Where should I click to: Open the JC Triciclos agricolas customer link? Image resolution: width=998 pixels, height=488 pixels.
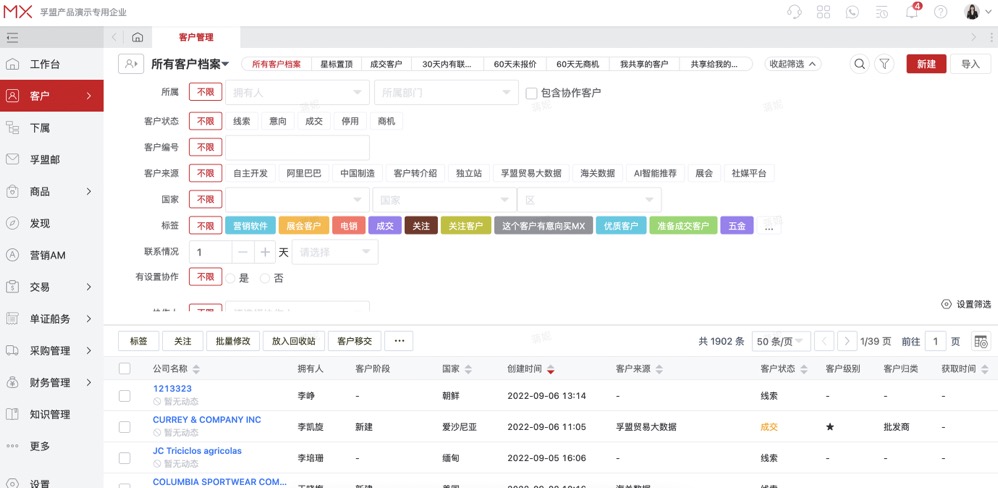(x=197, y=451)
